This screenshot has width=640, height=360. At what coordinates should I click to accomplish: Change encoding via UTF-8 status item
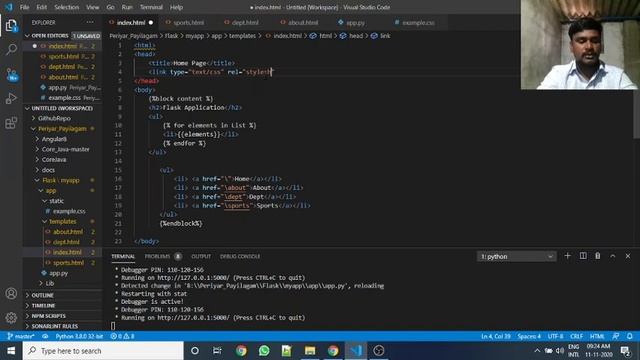(x=556, y=336)
